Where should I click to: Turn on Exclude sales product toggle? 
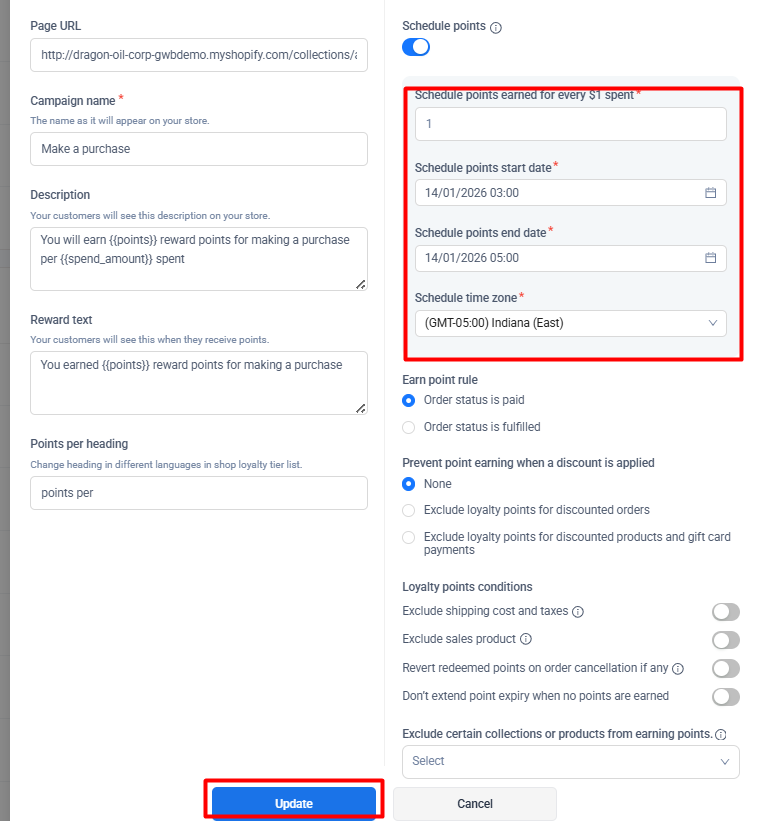click(x=725, y=640)
